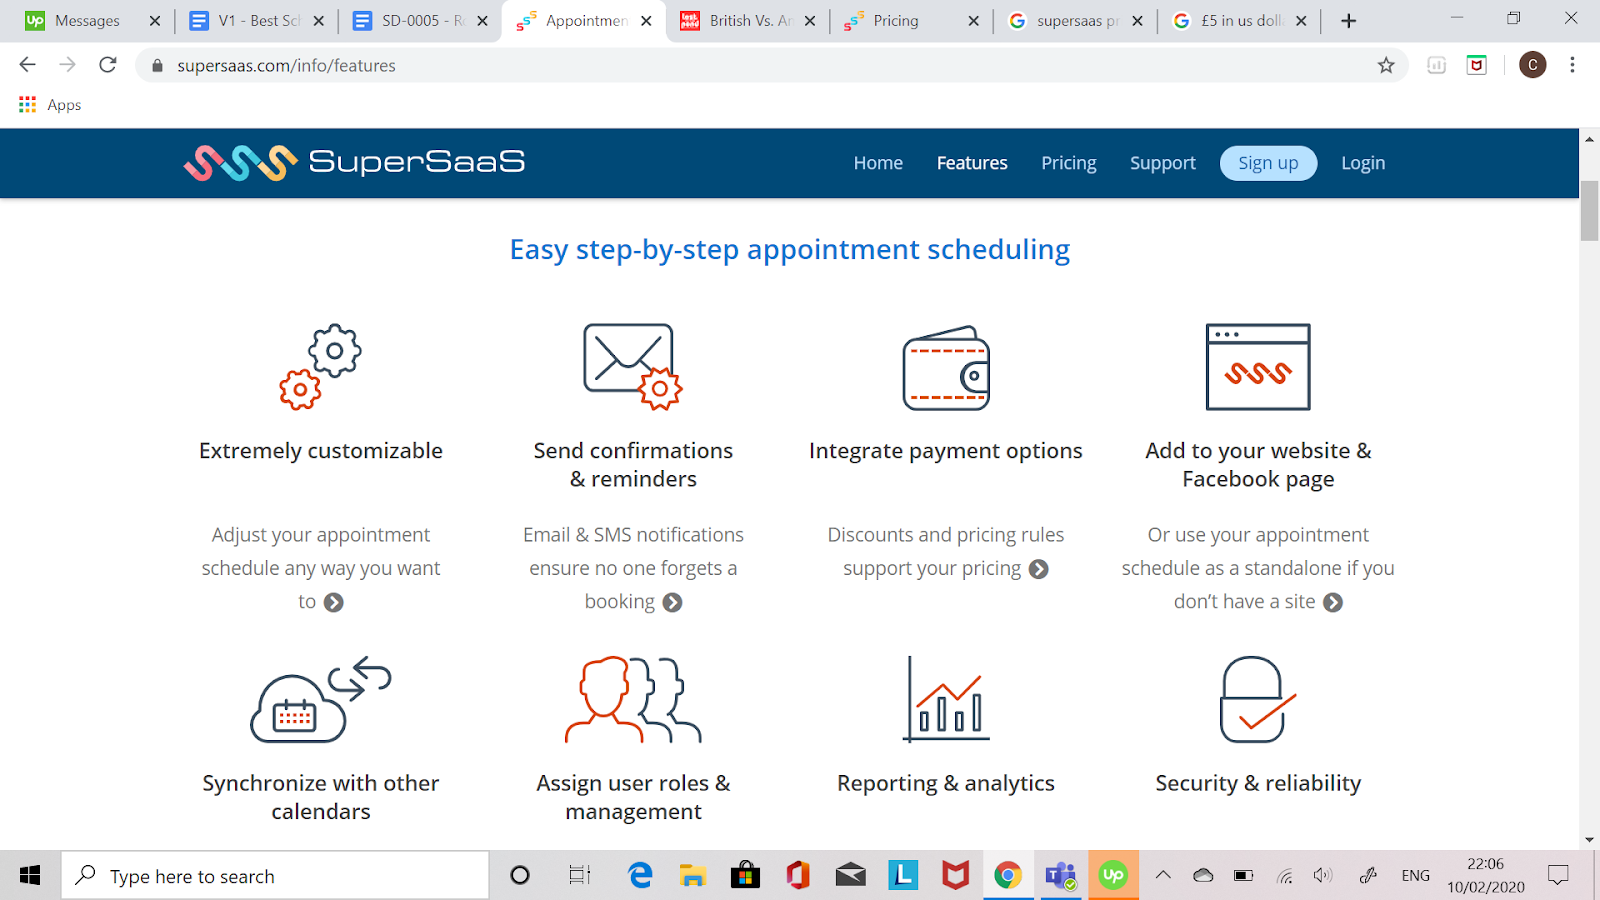Click 'Extremely customizable' heading

[x=320, y=451]
